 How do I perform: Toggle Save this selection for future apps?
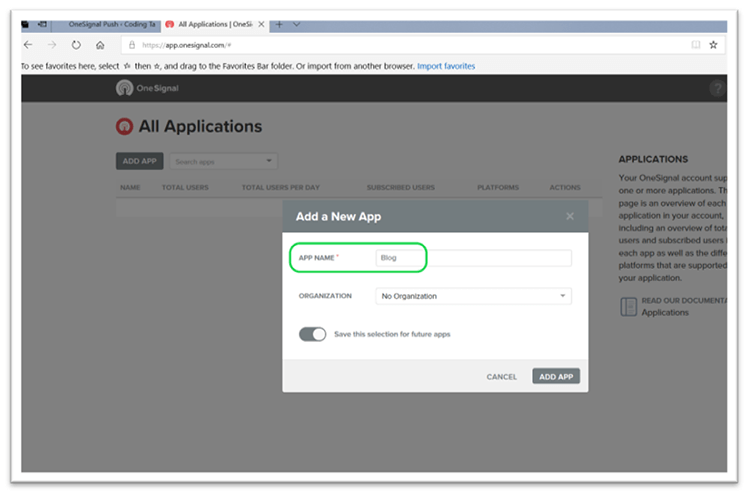coord(313,334)
